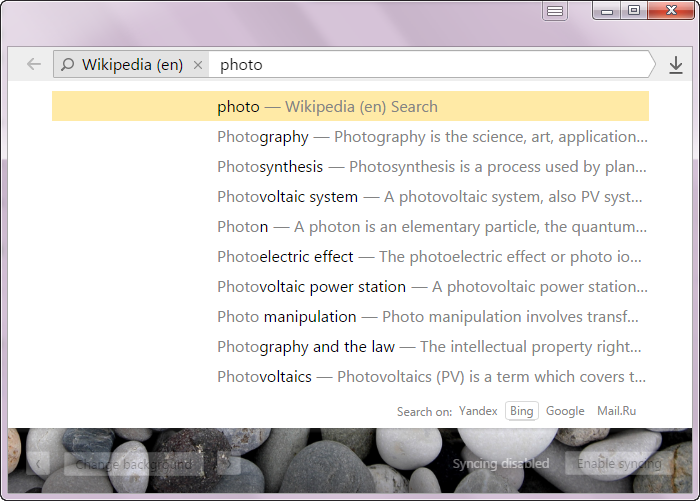
Task: Remove the Wikipedia (en) search engine tag
Action: (x=198, y=65)
